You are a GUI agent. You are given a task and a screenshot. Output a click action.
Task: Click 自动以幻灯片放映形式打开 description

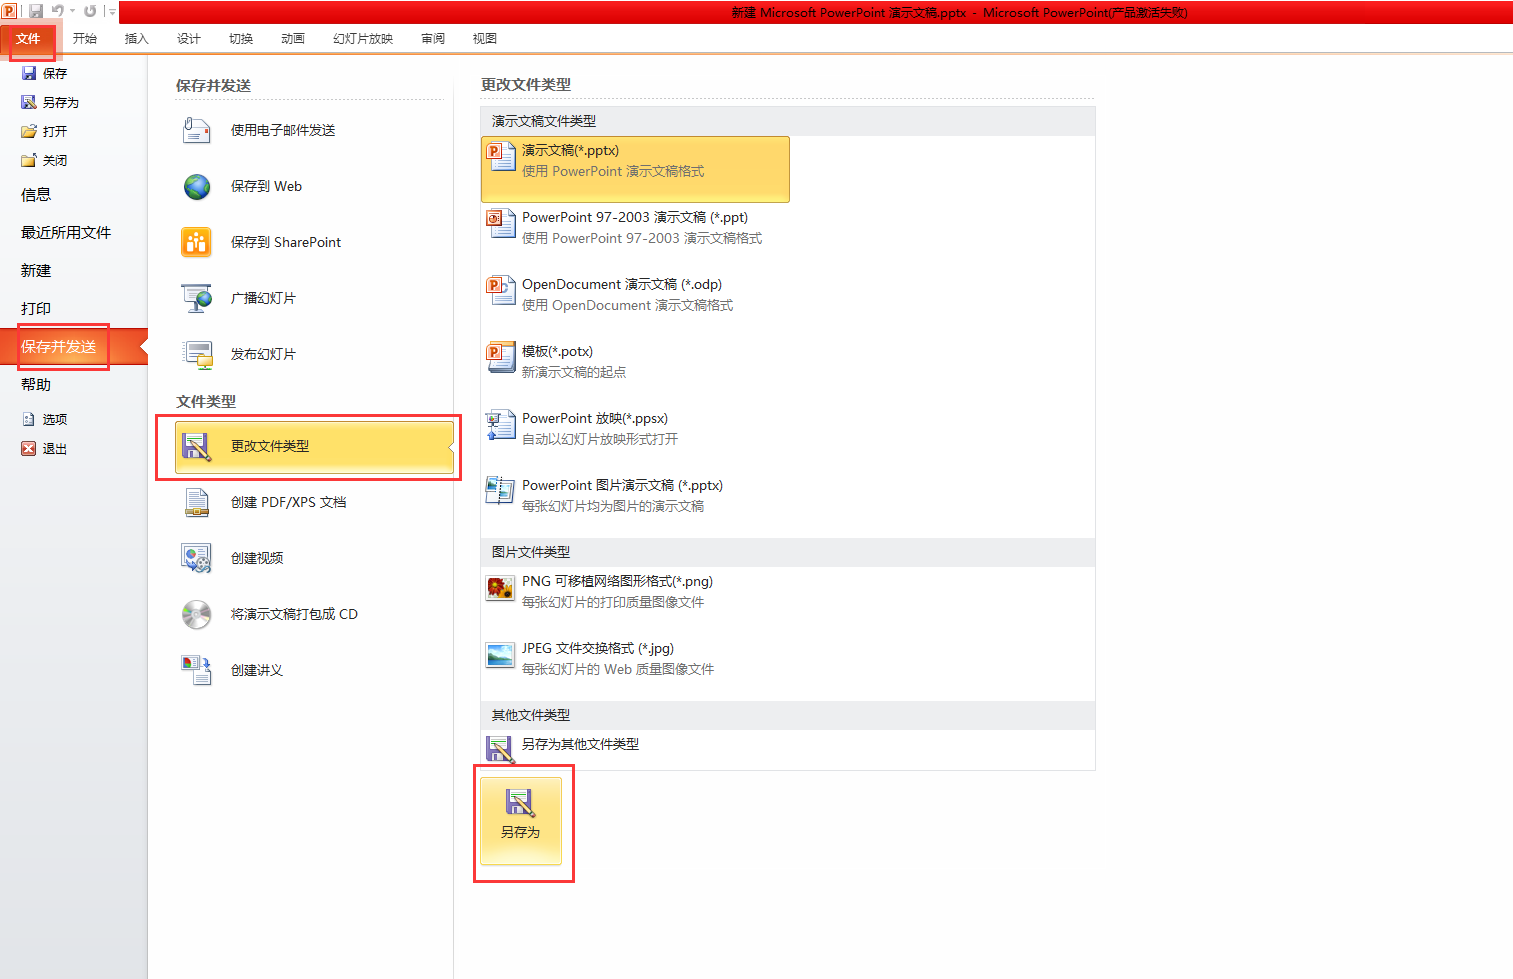click(600, 439)
